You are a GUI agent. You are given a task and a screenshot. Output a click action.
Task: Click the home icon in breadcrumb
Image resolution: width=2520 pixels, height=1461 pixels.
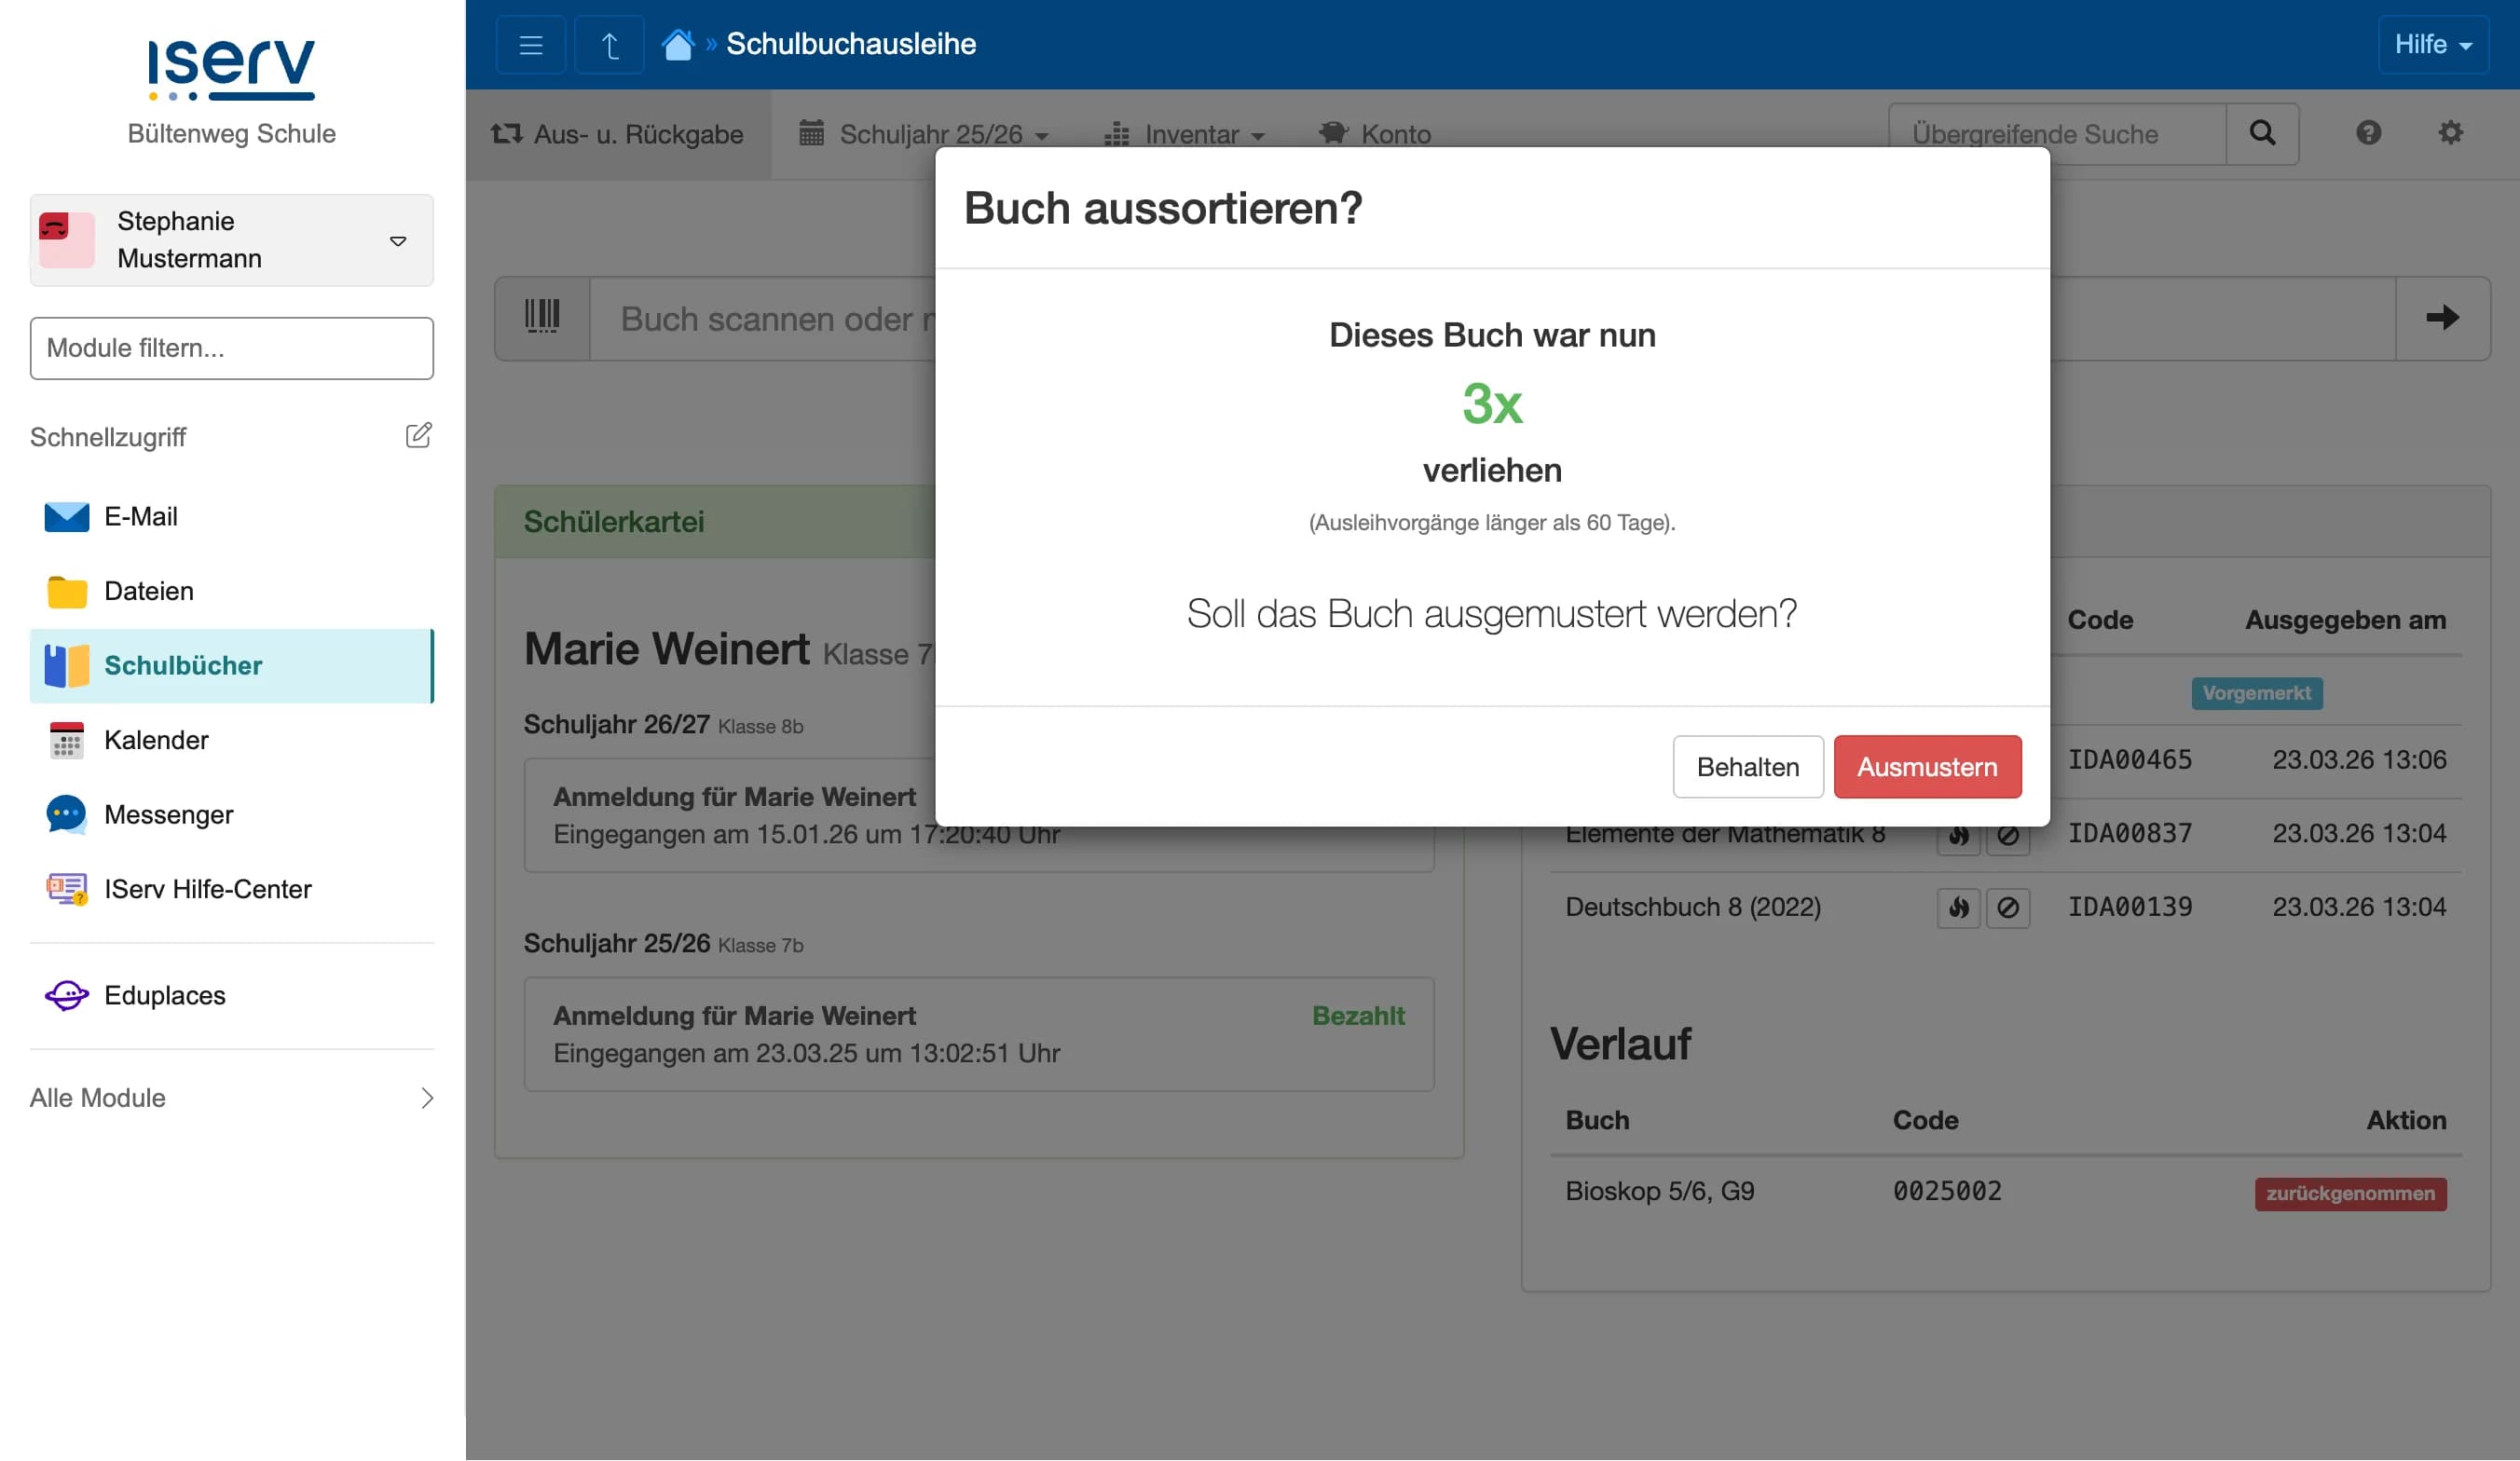[677, 45]
